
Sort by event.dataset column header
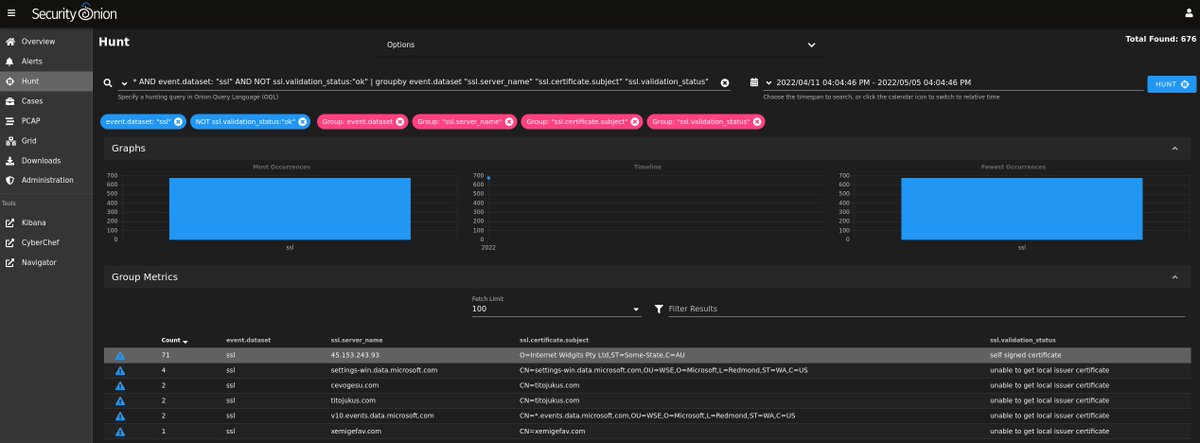point(248,340)
